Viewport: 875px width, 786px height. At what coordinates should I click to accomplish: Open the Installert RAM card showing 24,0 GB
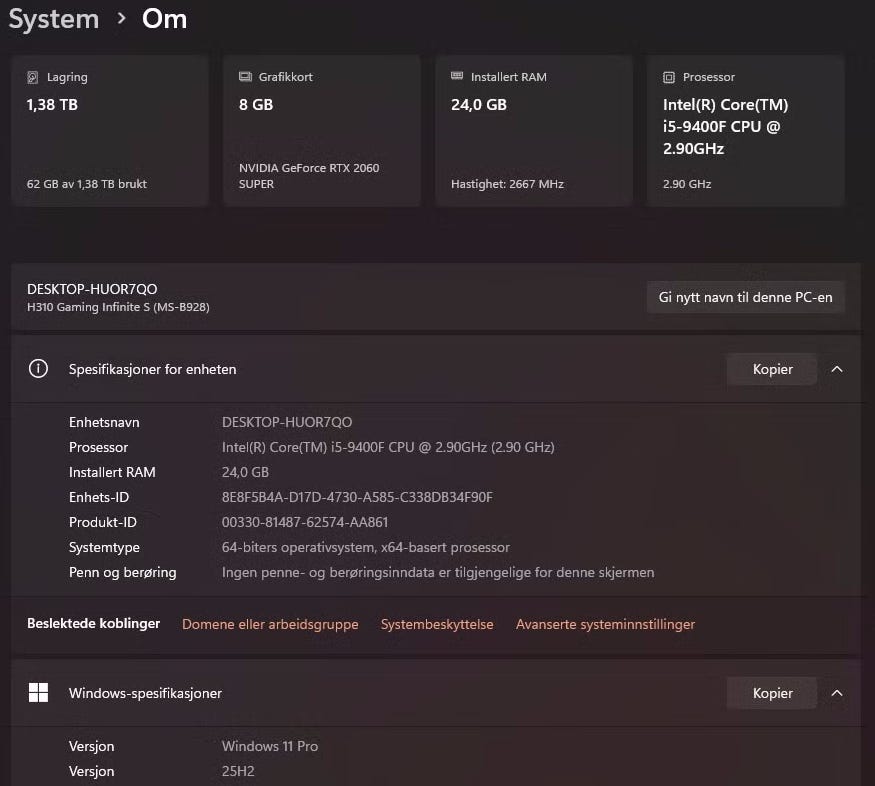click(x=534, y=131)
